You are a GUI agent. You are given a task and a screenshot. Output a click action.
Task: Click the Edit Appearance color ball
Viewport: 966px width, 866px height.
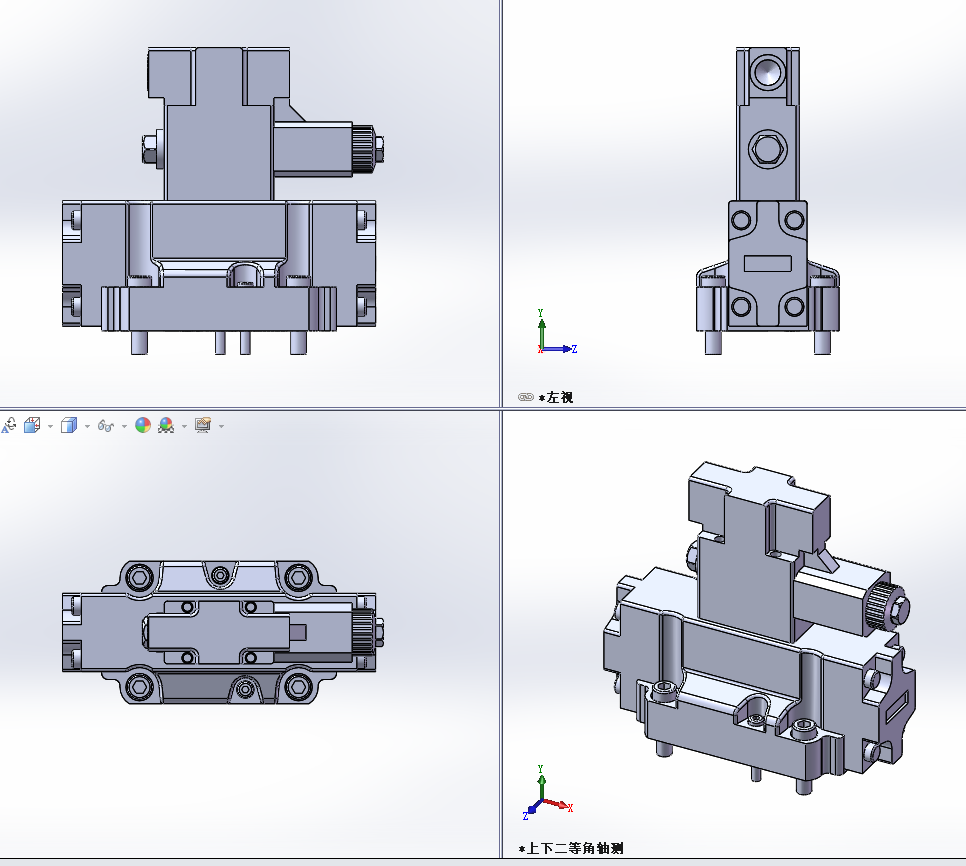click(x=143, y=425)
